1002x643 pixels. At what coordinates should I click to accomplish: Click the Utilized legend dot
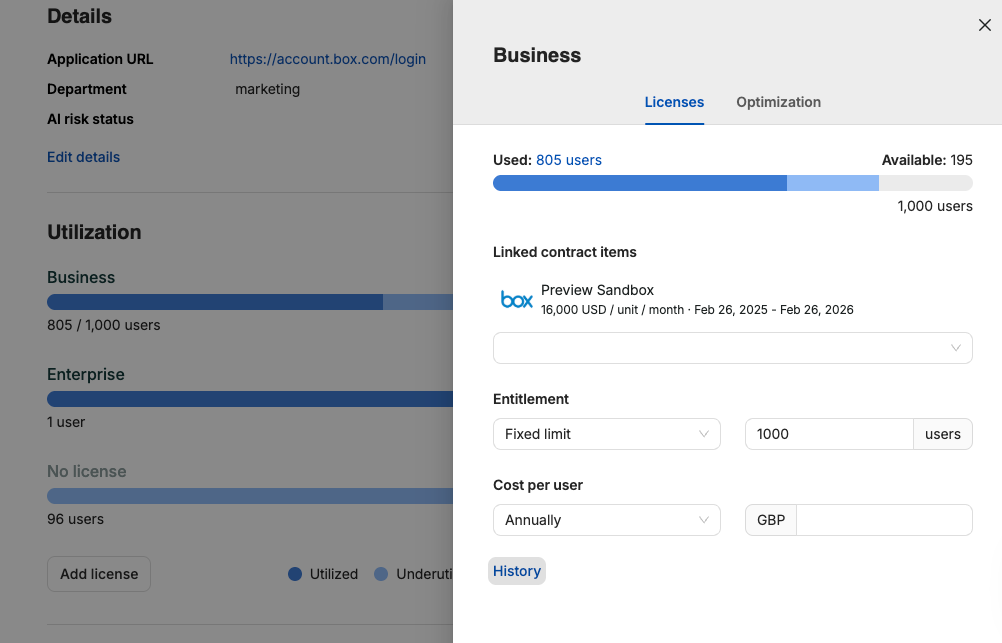[x=295, y=574]
